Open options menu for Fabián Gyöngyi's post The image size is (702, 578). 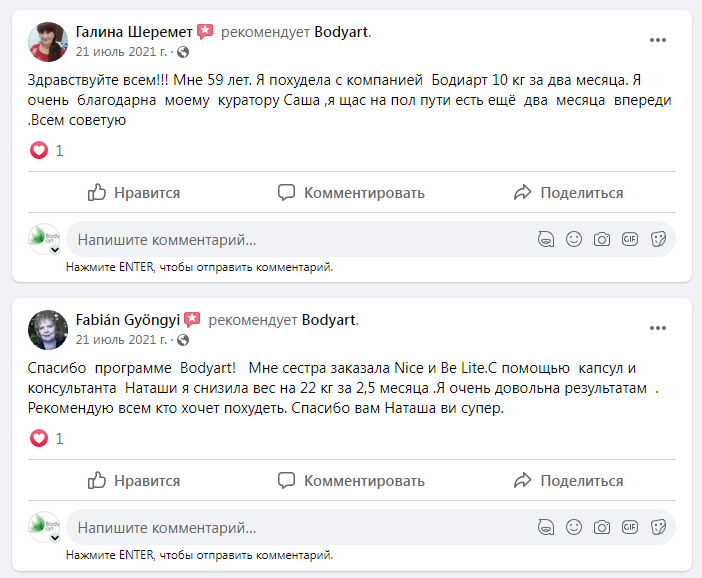point(658,328)
